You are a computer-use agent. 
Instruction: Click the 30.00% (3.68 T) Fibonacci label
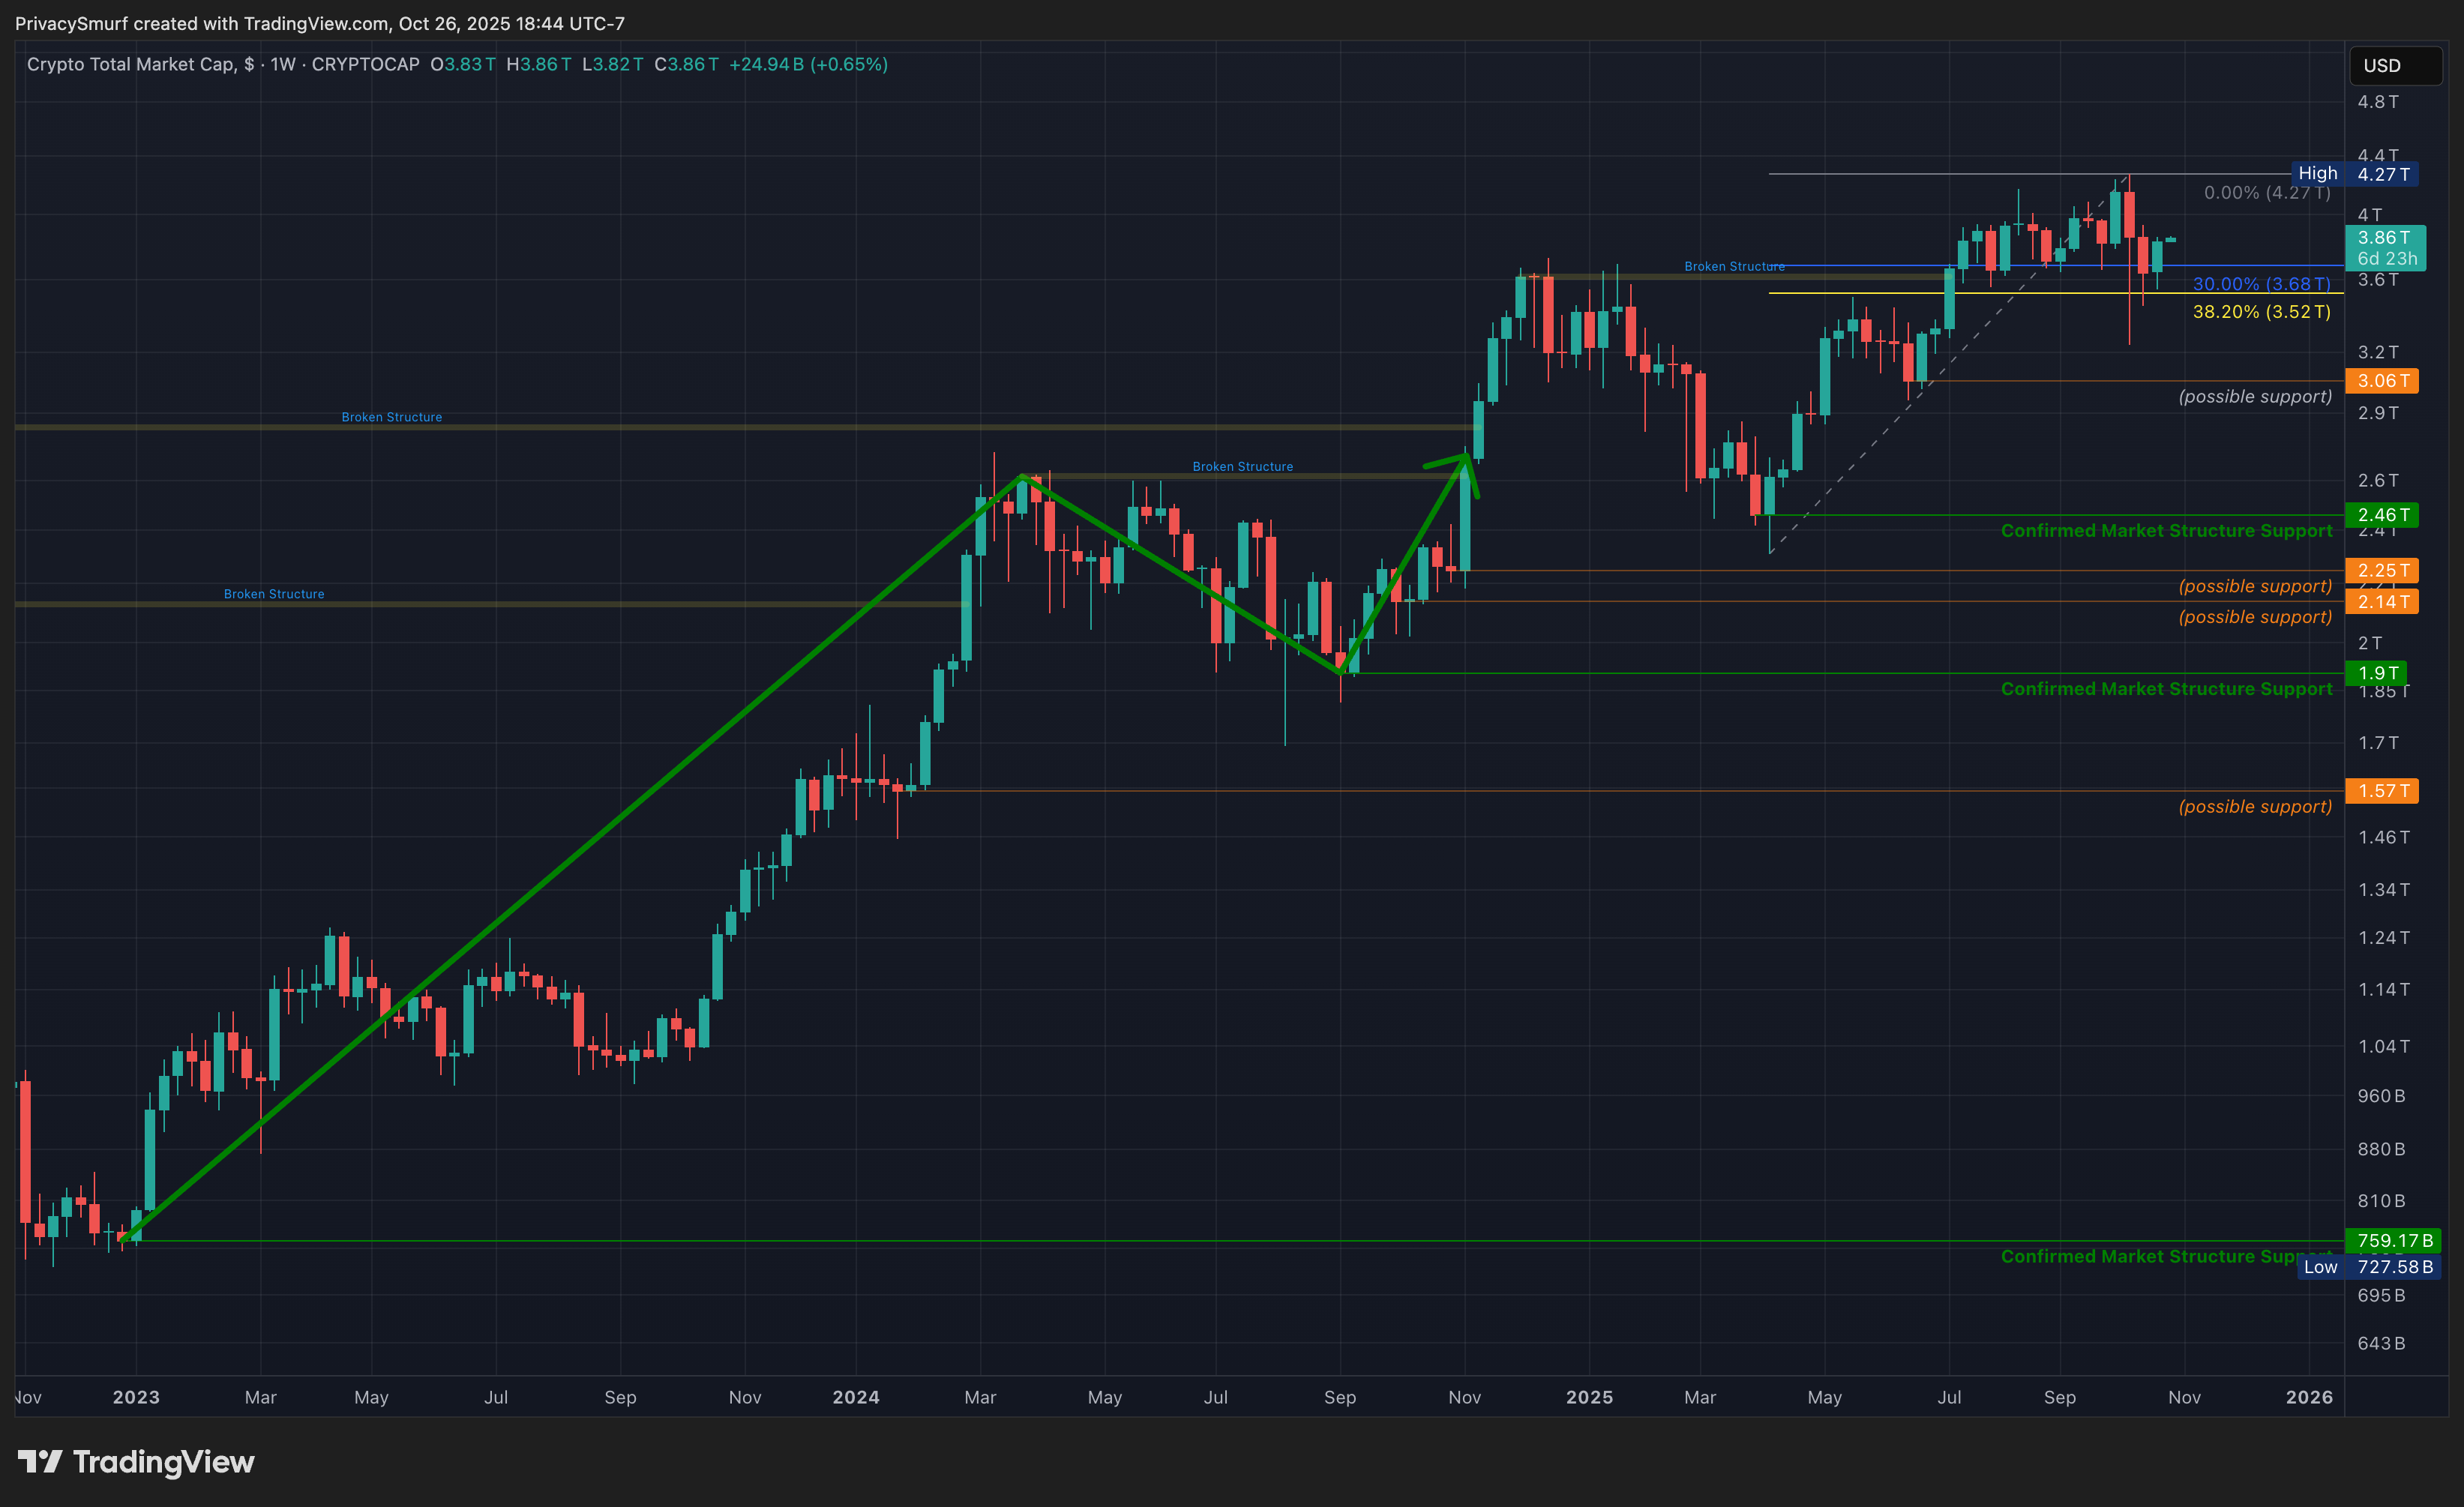point(2261,284)
